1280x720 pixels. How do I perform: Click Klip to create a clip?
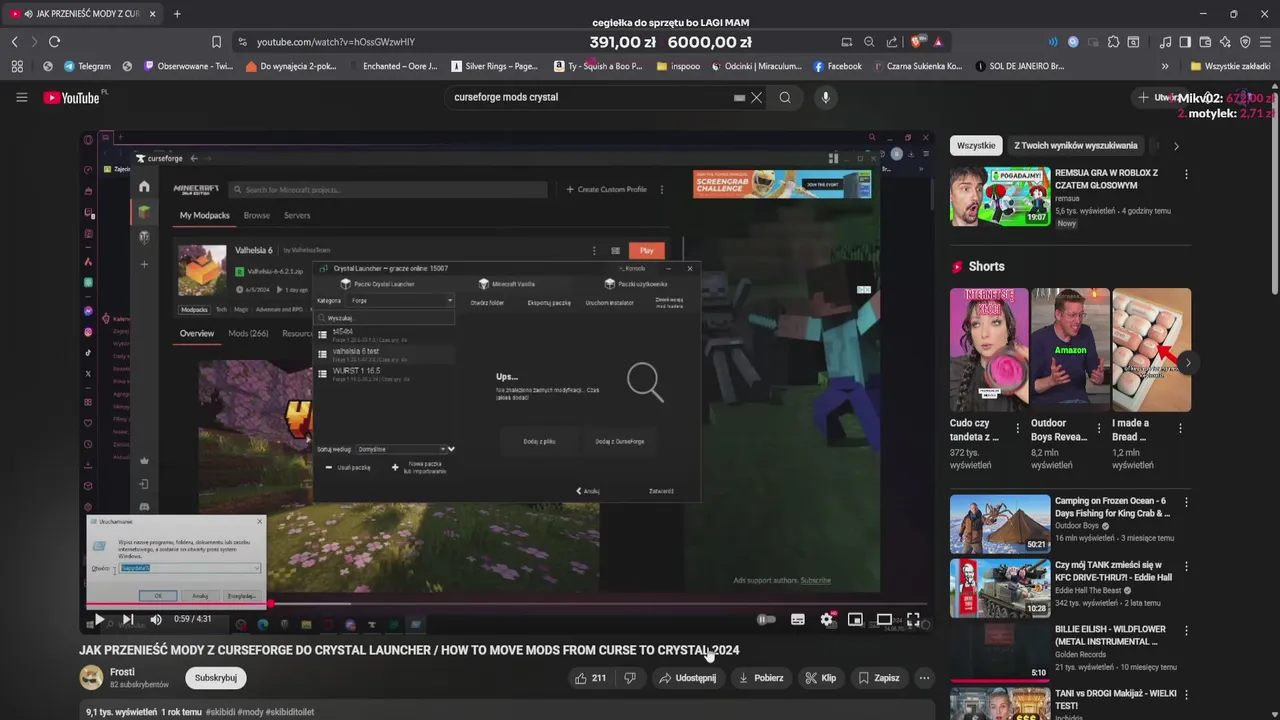click(821, 678)
